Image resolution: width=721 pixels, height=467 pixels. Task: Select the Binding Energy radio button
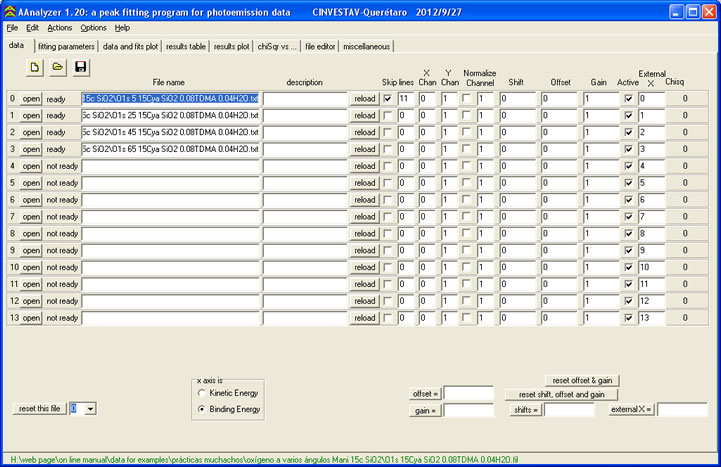tap(203, 409)
